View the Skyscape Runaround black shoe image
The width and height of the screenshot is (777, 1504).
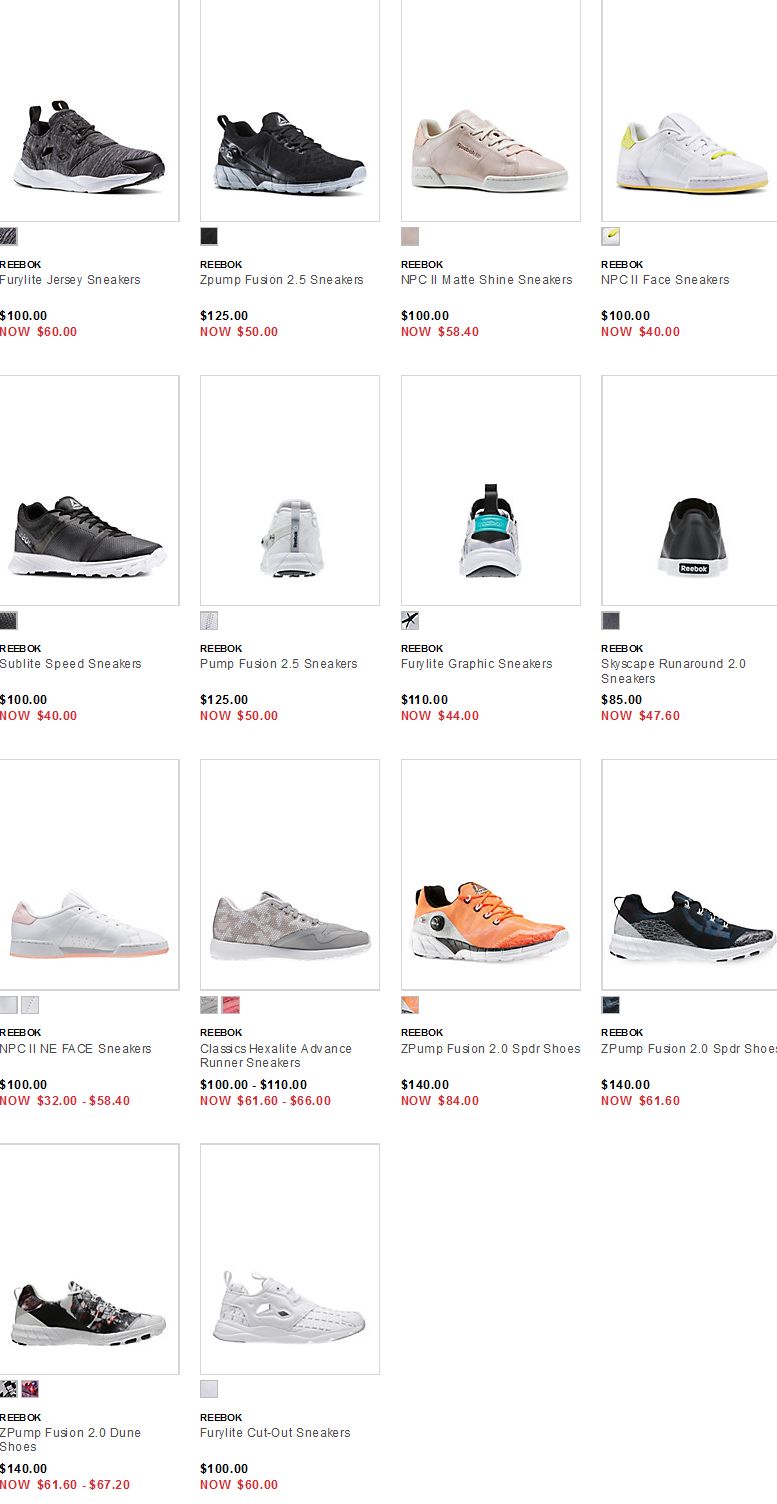(x=689, y=490)
